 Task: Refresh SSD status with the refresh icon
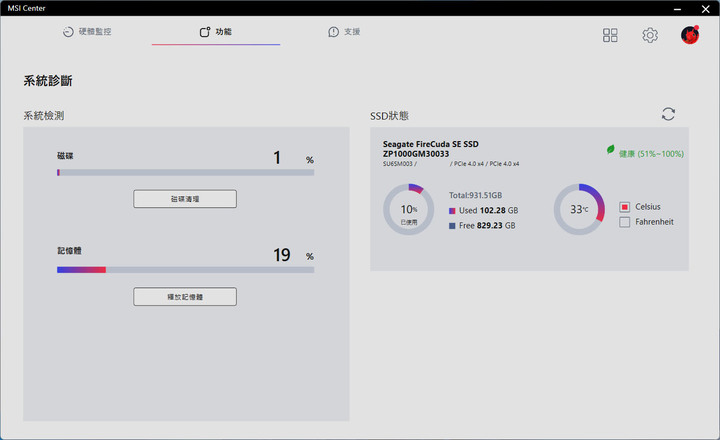(668, 114)
